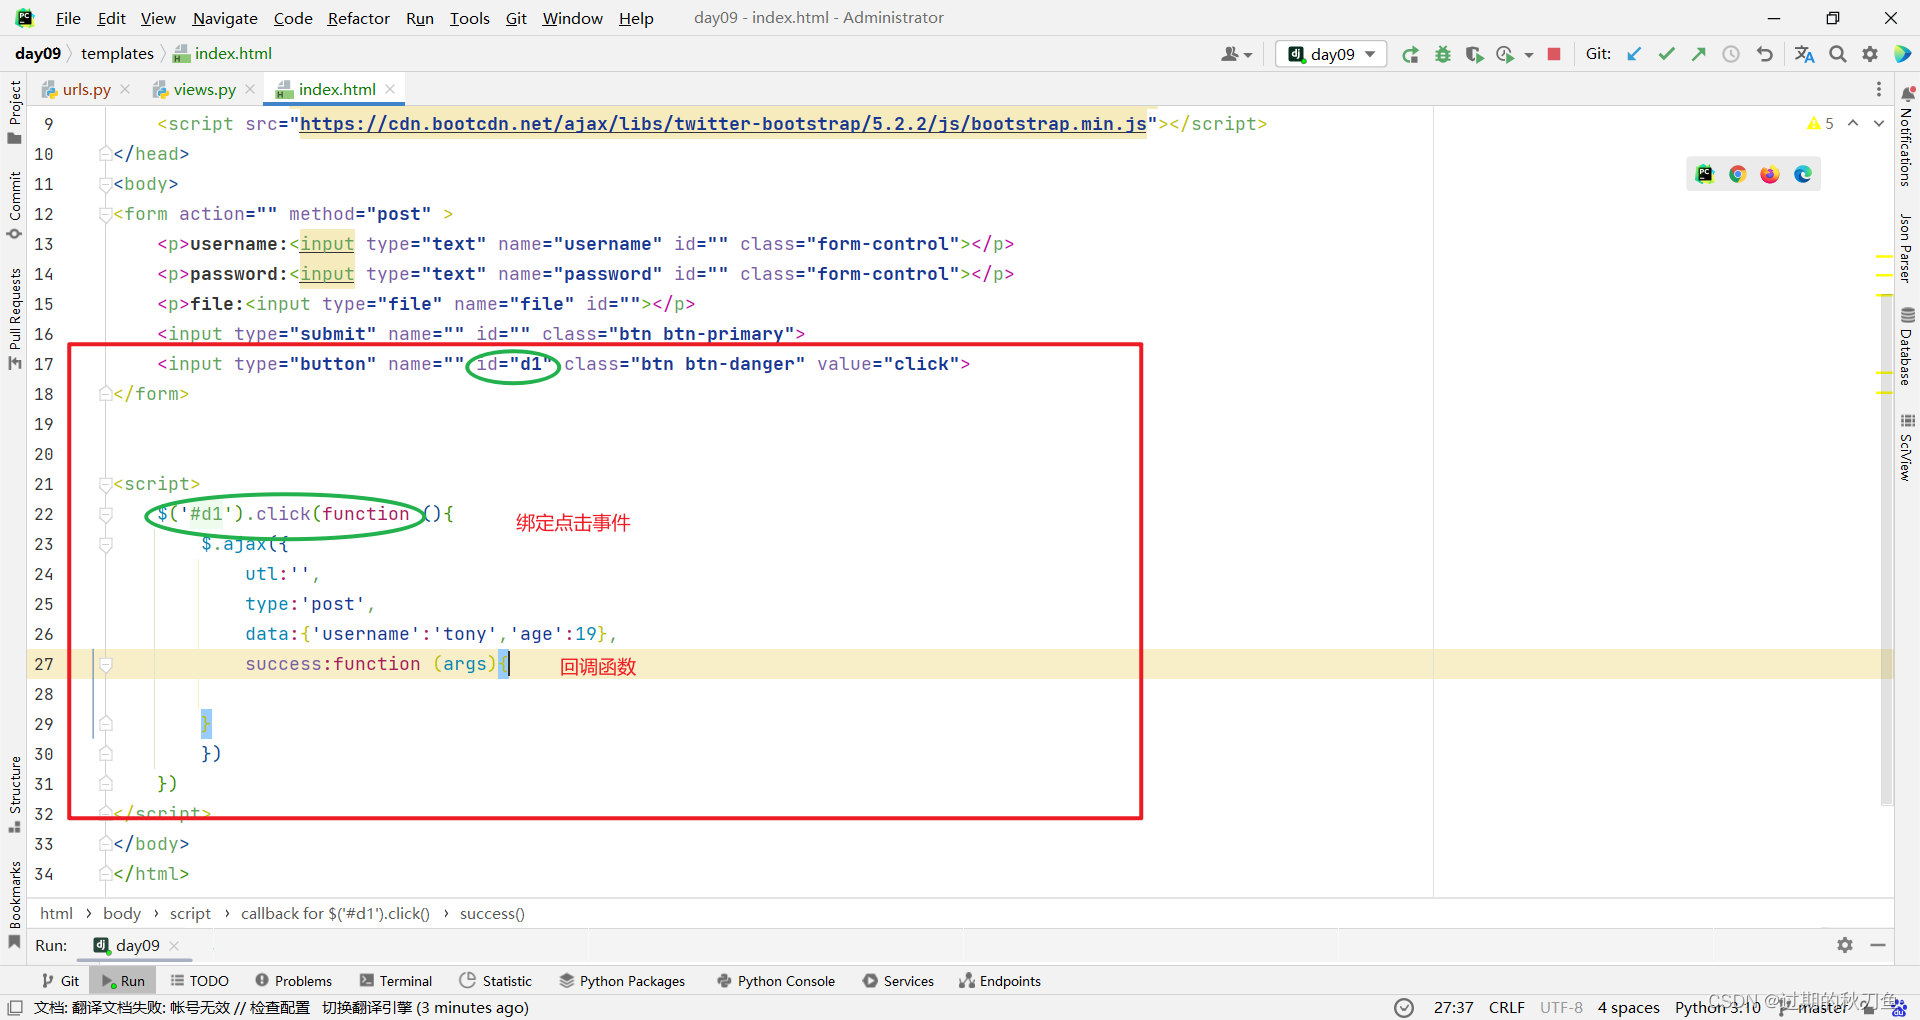Open the user account dropdown
The image size is (1920, 1020).
coord(1237,54)
